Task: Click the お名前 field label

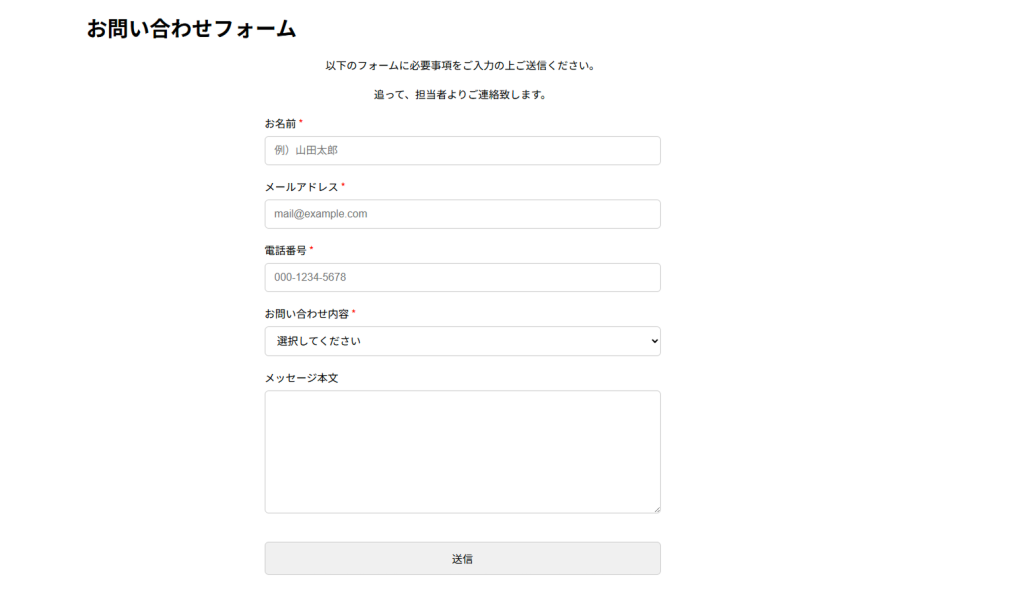Action: (280, 124)
